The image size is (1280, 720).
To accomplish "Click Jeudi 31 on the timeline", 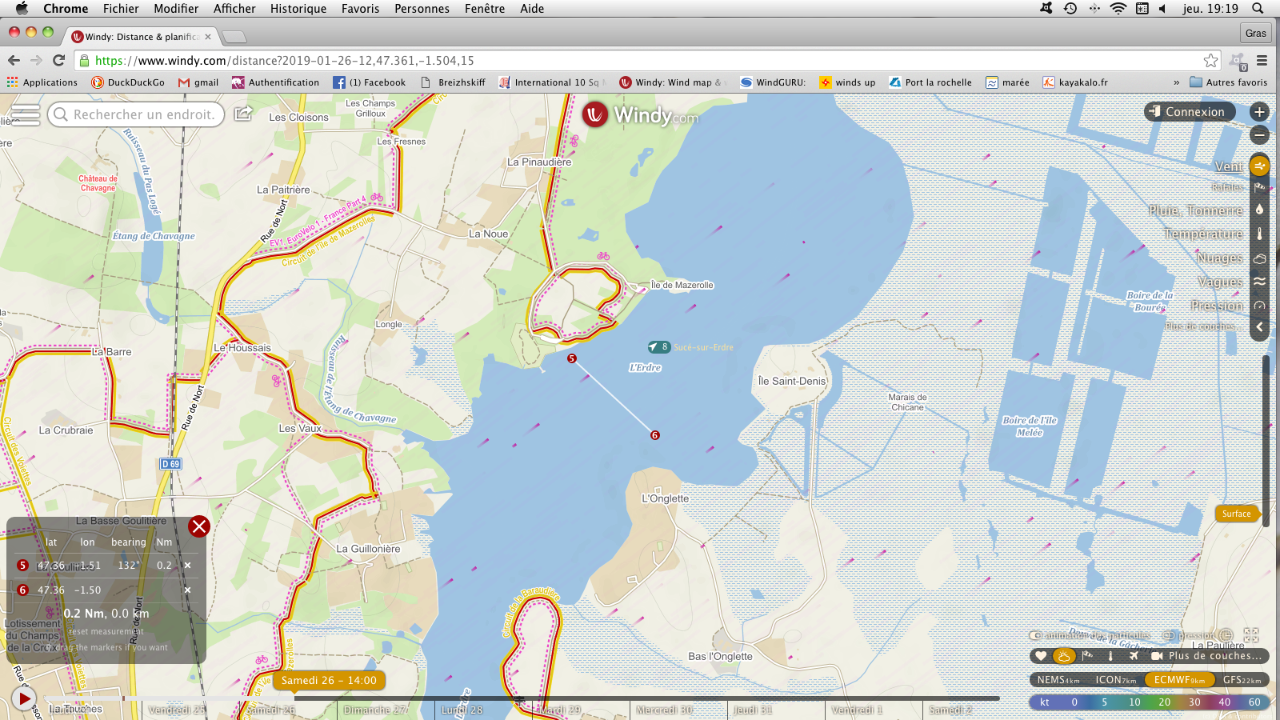I will pos(752,709).
